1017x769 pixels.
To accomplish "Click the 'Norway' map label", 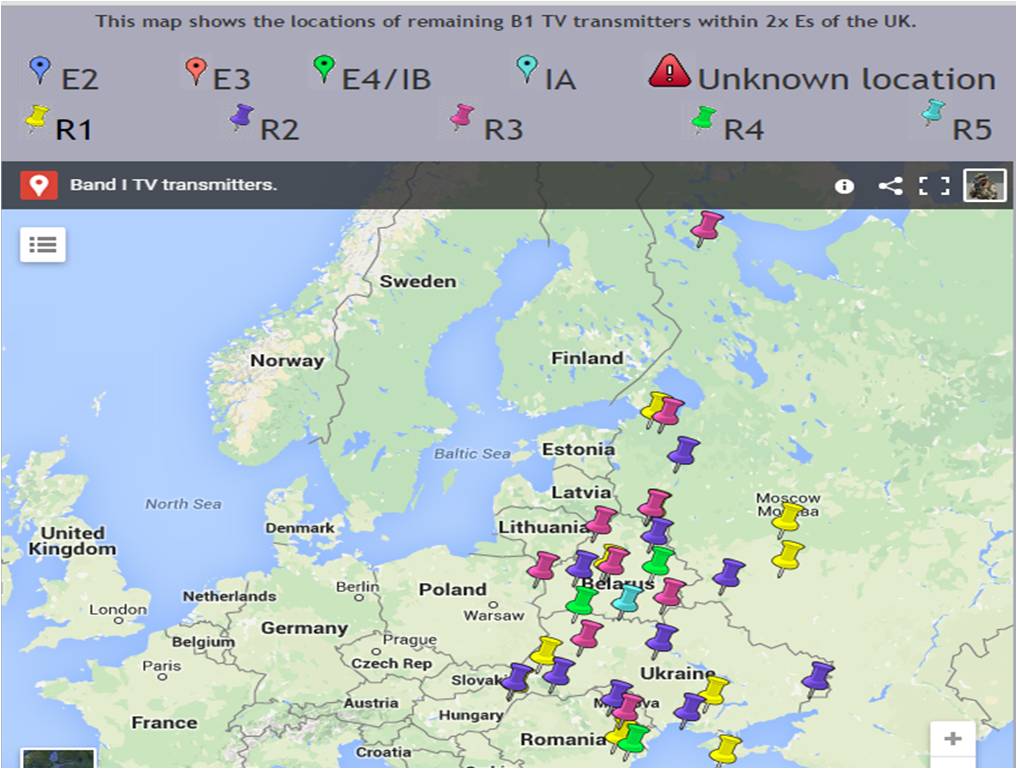I will [x=287, y=361].
